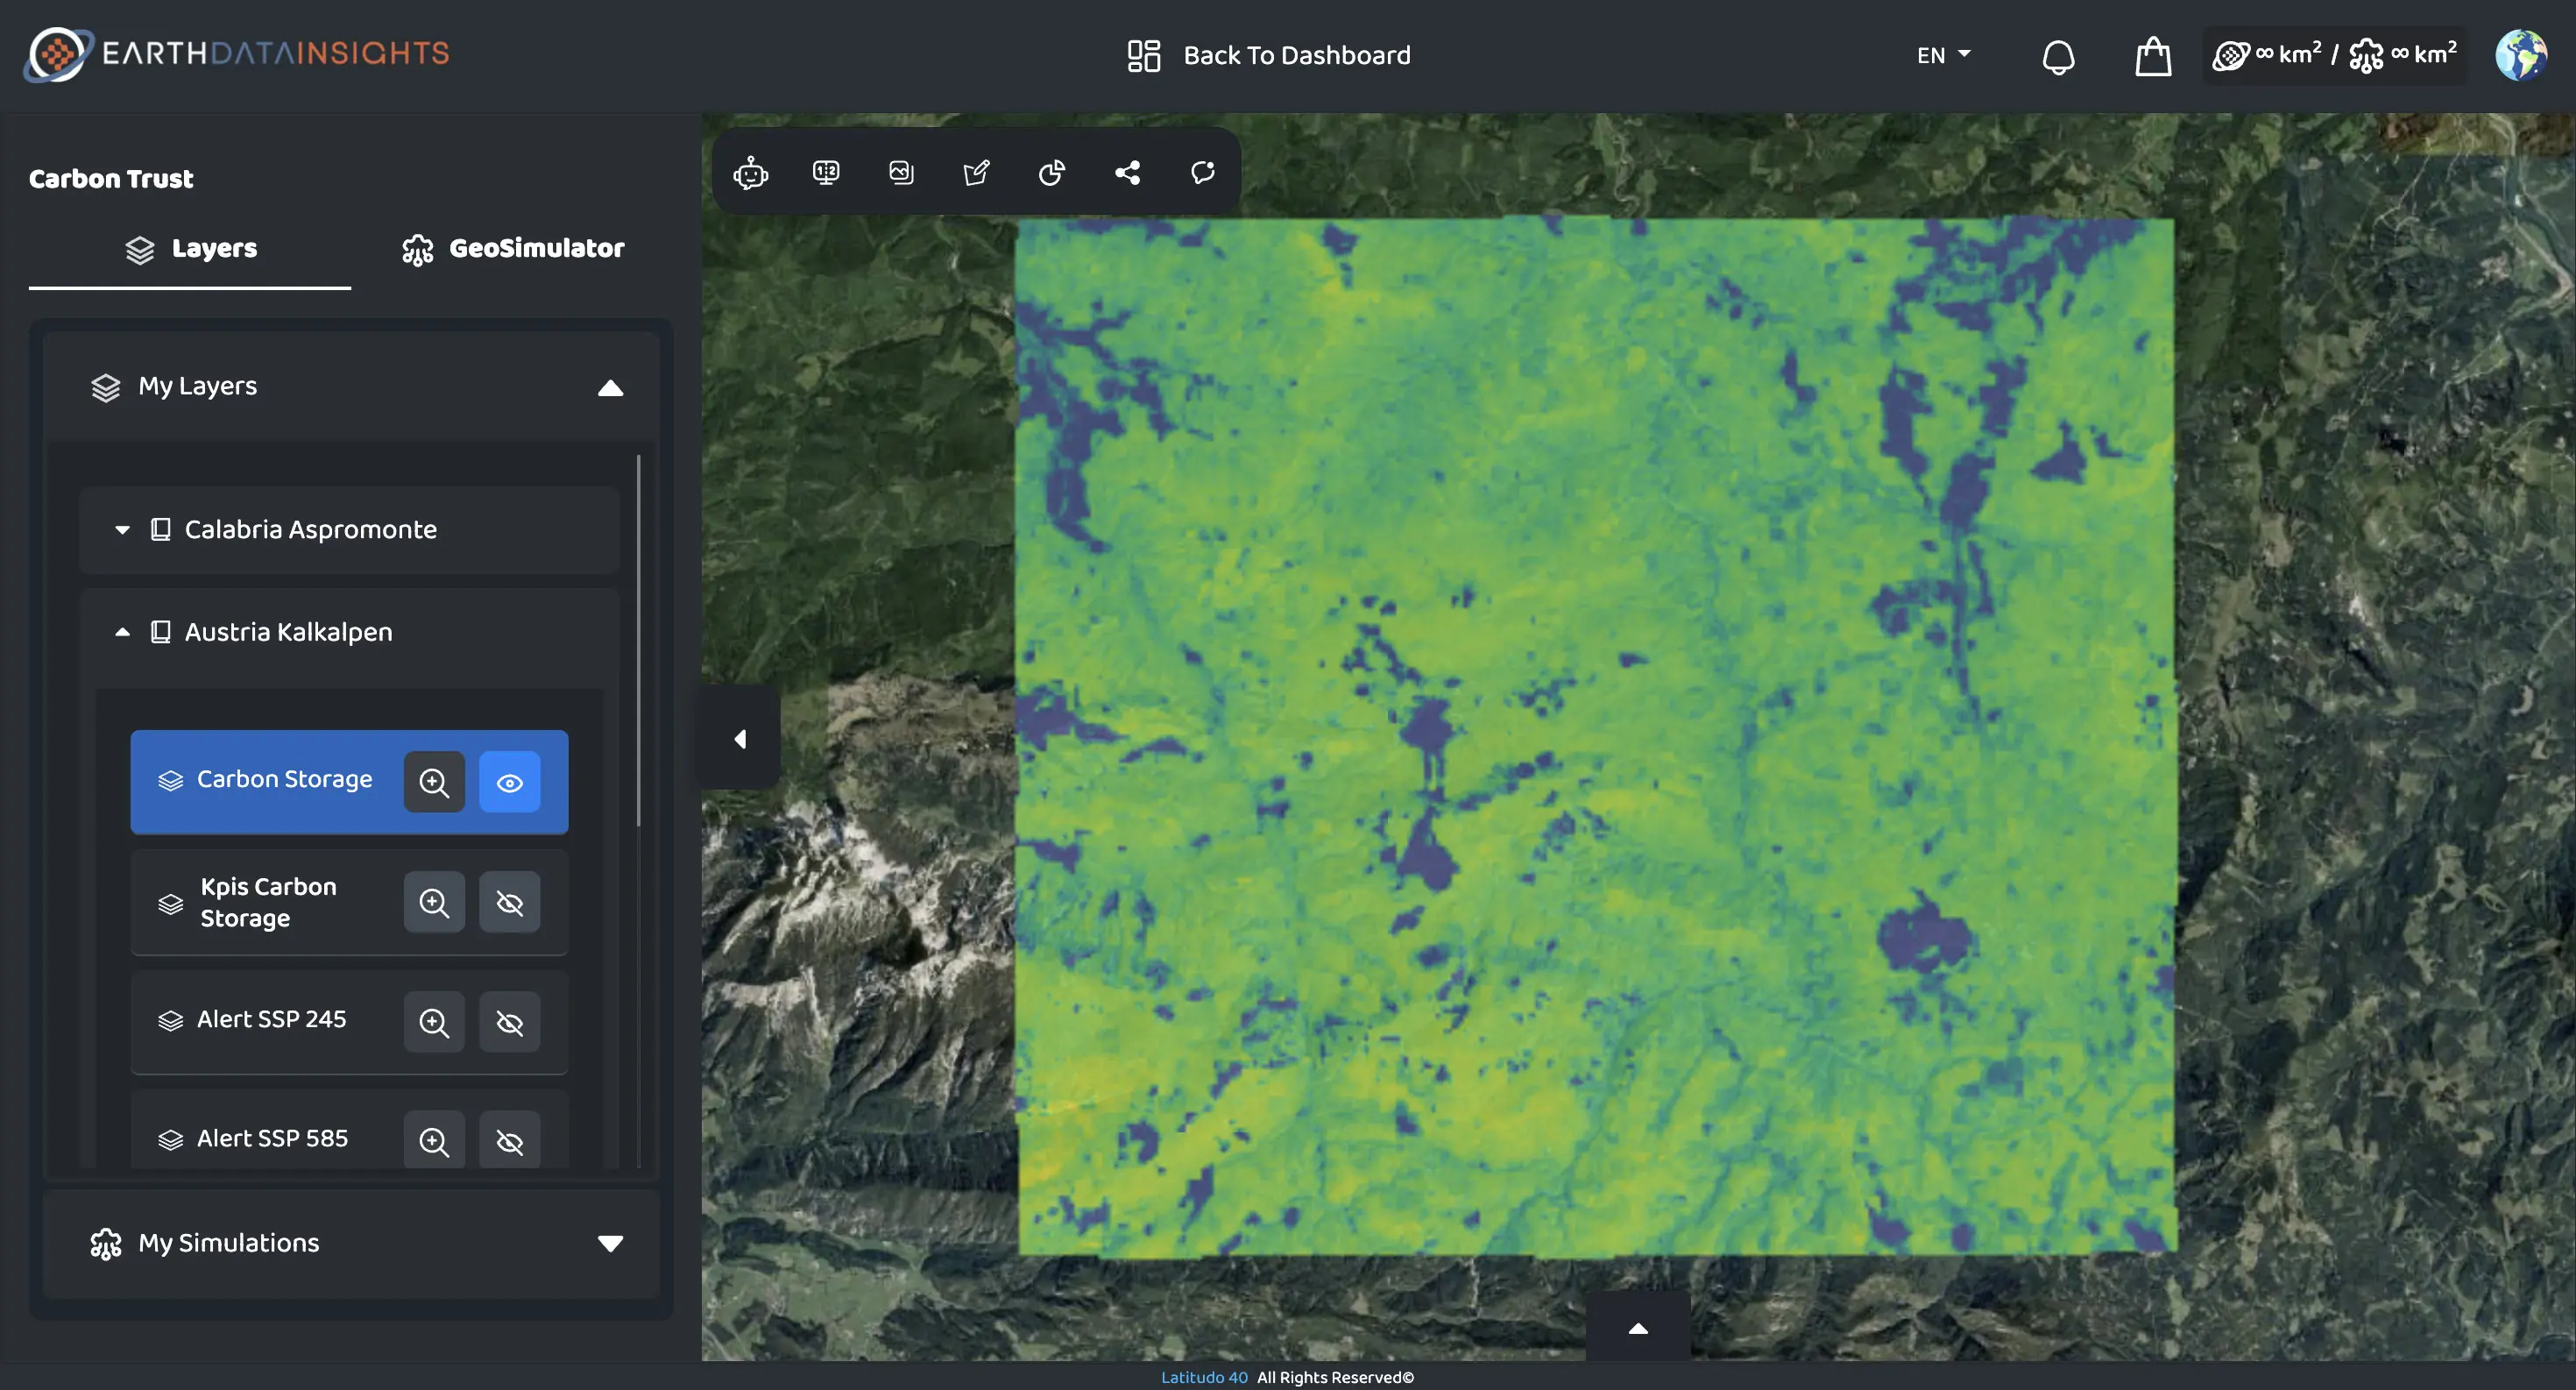Zoom to the Alert SSP 585 layer extent
The width and height of the screenshot is (2576, 1390).
pos(434,1140)
